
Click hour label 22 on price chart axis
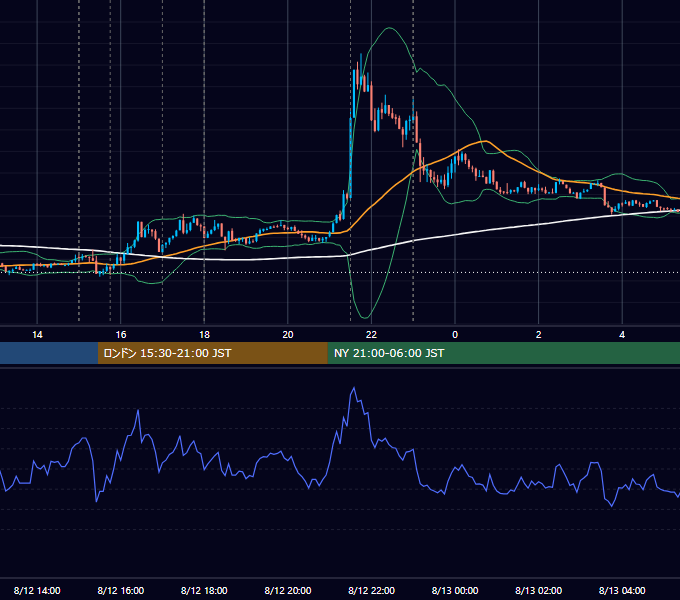(372, 335)
